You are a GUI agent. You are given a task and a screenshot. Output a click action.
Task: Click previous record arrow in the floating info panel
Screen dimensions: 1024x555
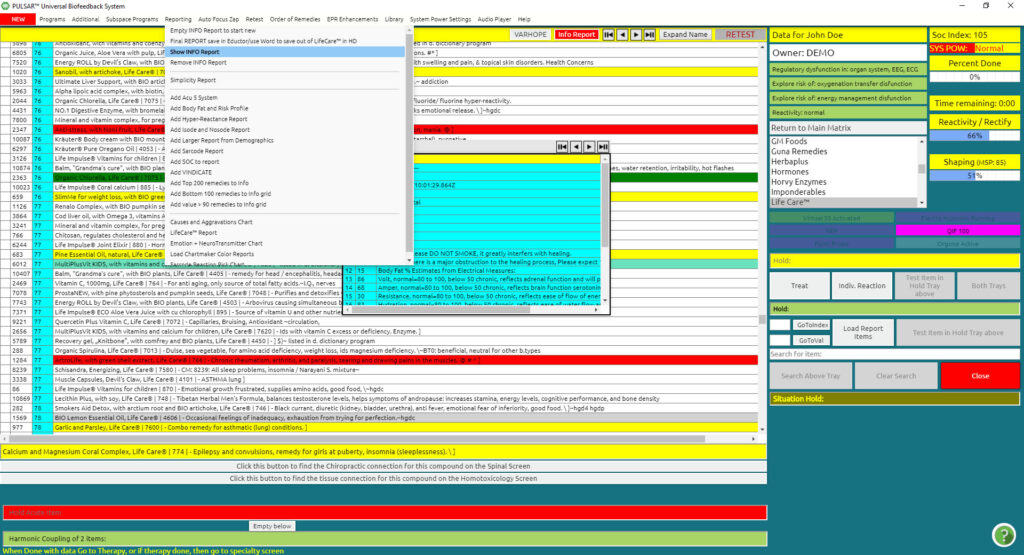click(x=575, y=147)
